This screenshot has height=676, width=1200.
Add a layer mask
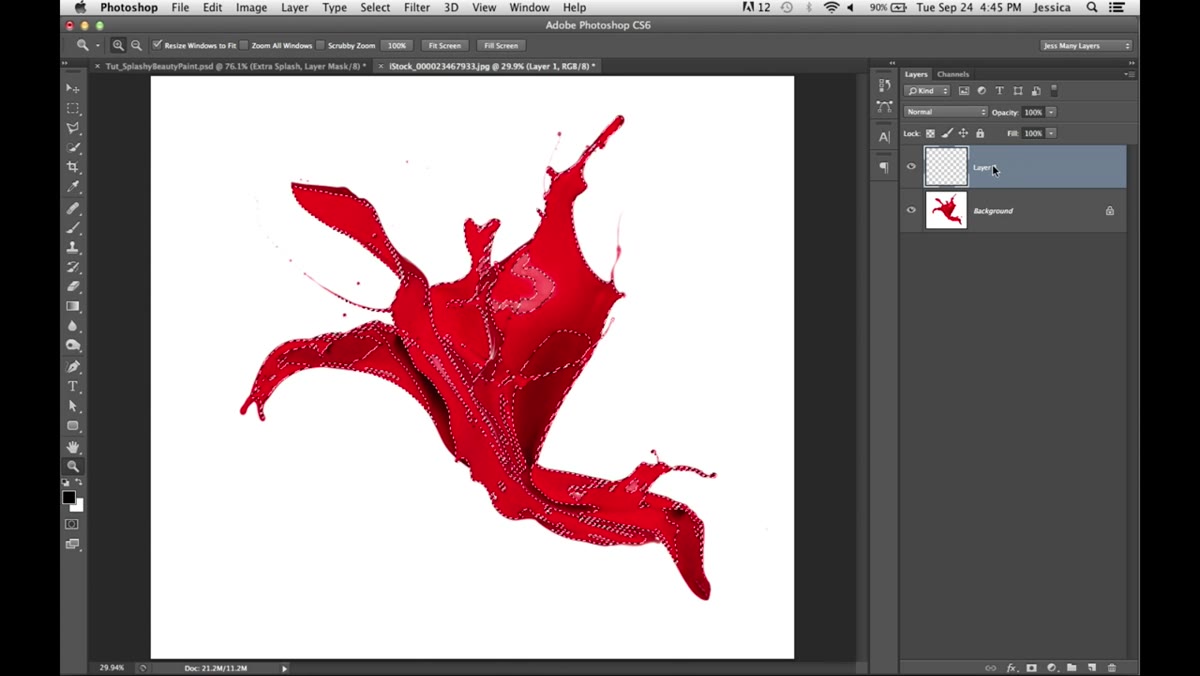click(1031, 668)
